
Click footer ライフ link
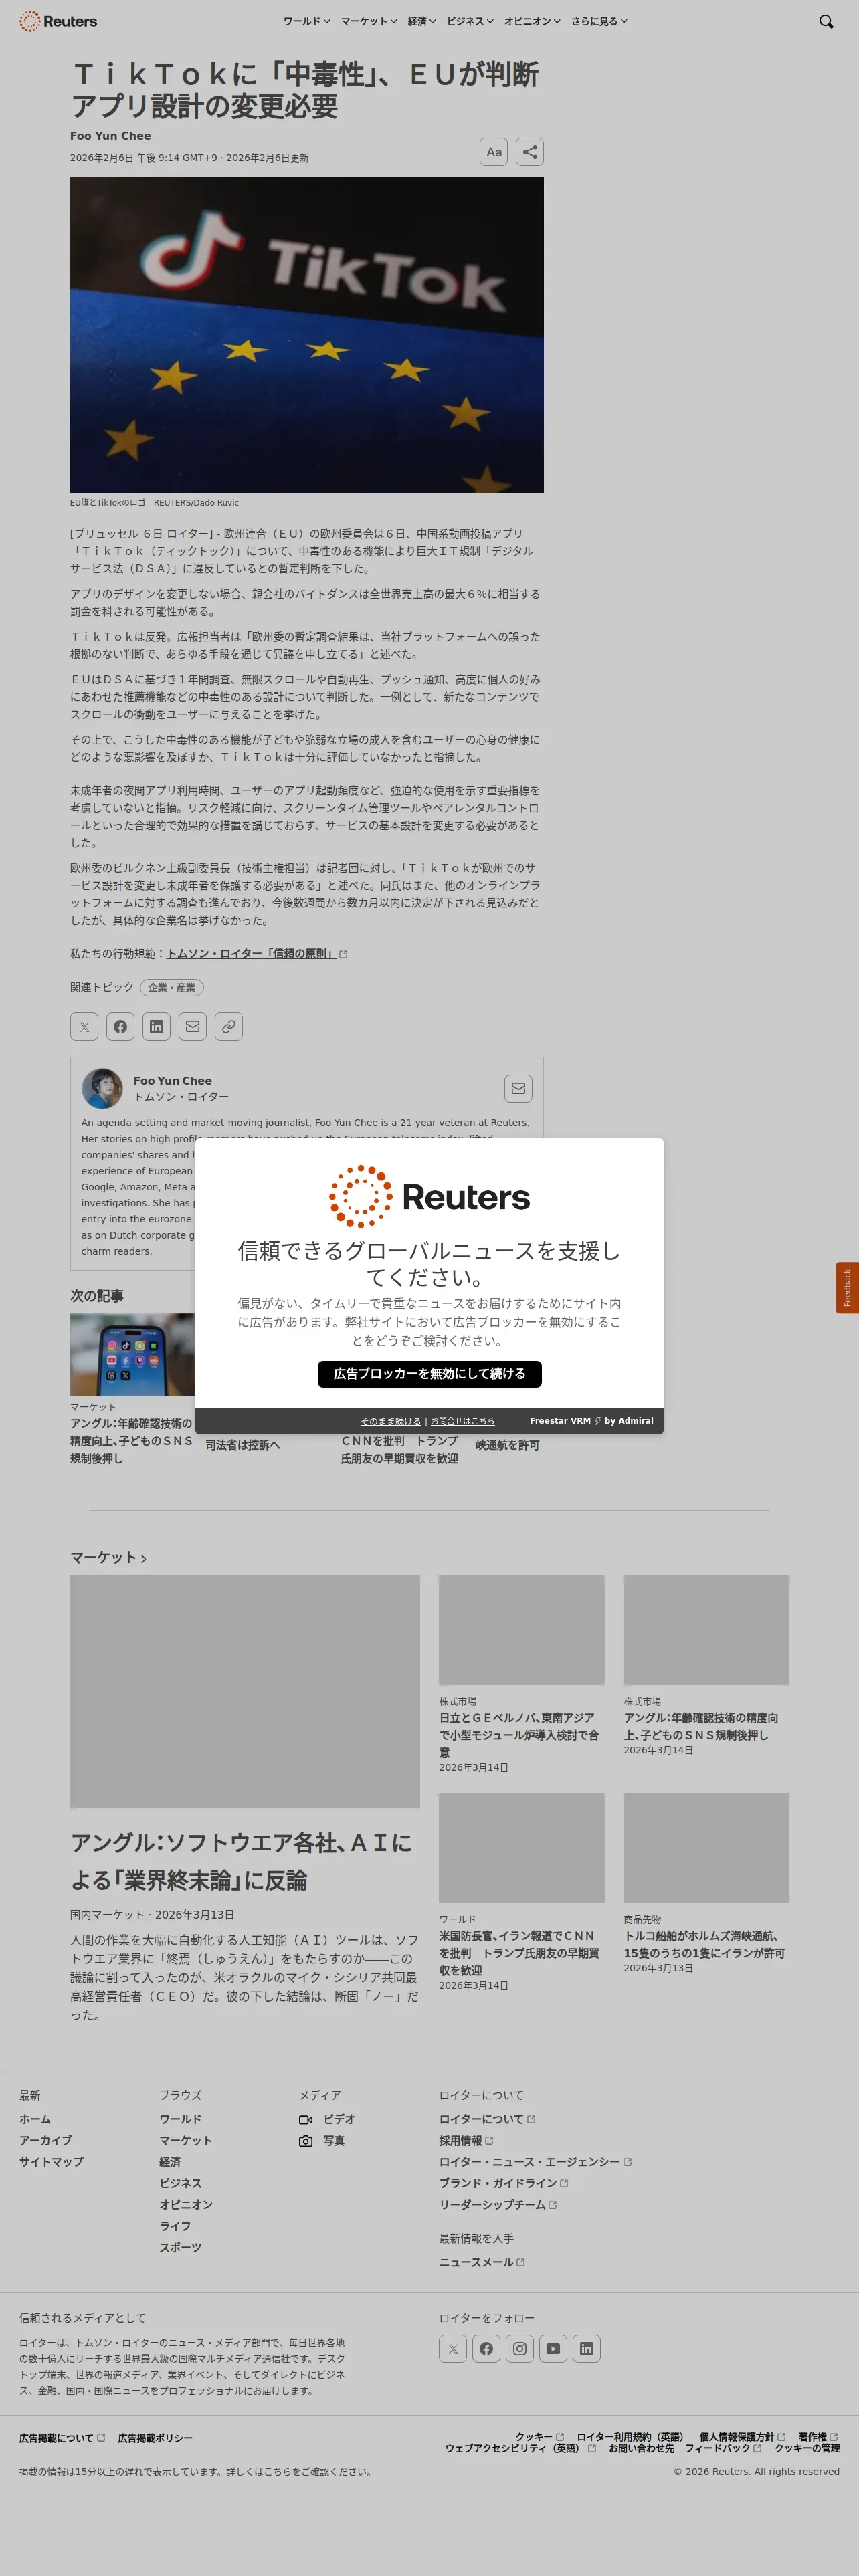[x=175, y=2226]
